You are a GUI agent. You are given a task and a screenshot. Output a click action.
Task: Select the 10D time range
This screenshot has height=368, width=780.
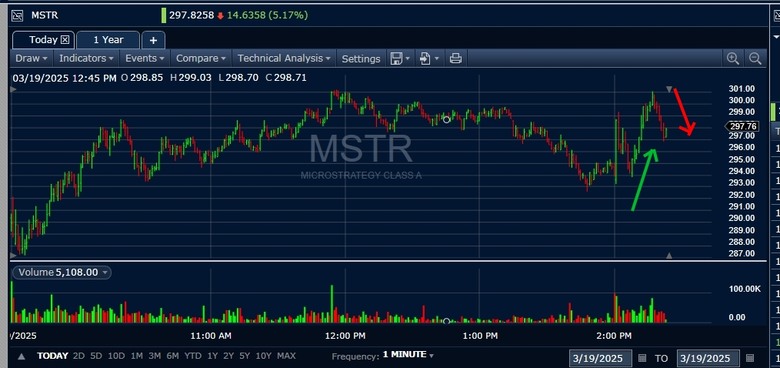(116, 356)
